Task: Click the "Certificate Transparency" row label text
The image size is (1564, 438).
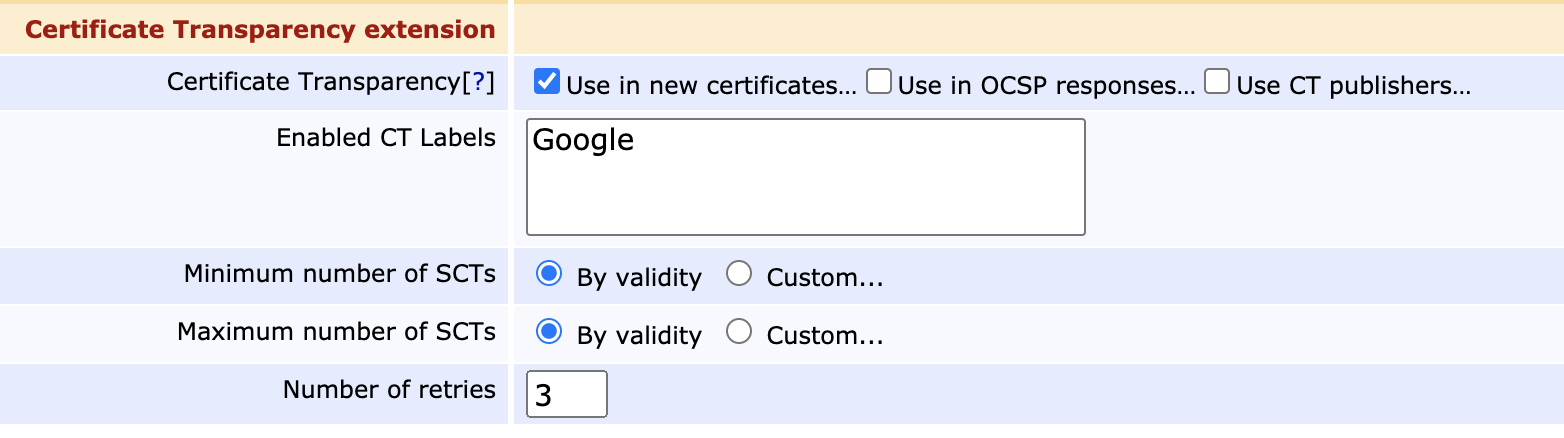Action: (x=313, y=82)
